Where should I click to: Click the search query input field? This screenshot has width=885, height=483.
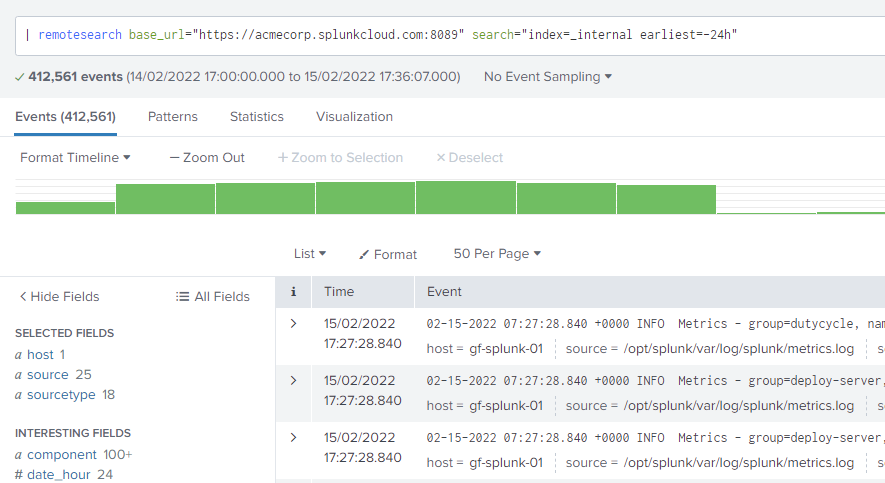(x=450, y=36)
